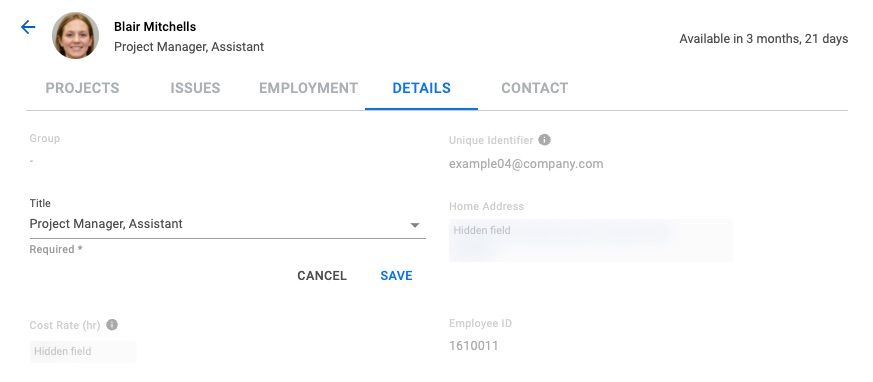Screen dimensions: 873x382
Task: Go to the CONTACT tab
Action: tap(534, 88)
